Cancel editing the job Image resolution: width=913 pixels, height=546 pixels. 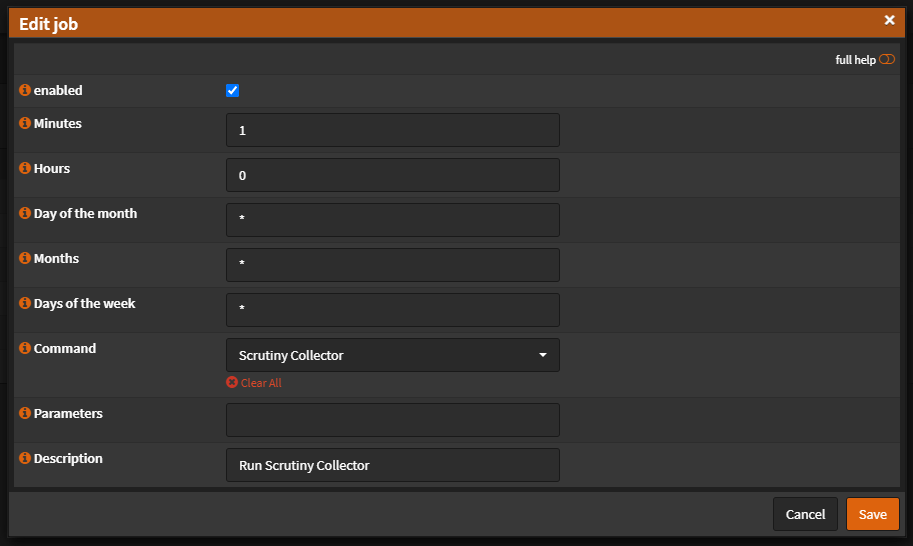click(805, 514)
